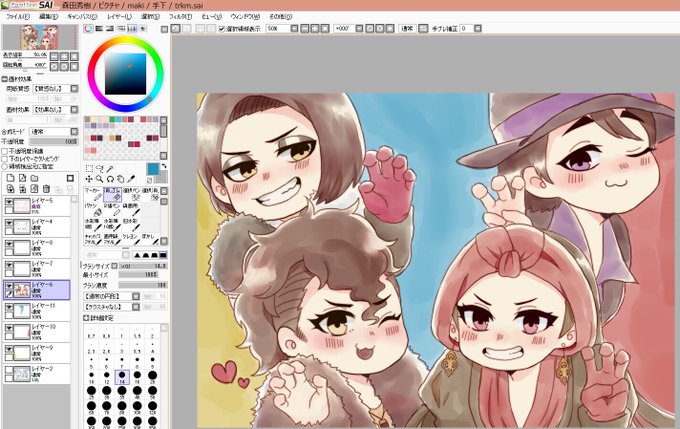Choose the クレヨン crayon brush

coord(131,239)
